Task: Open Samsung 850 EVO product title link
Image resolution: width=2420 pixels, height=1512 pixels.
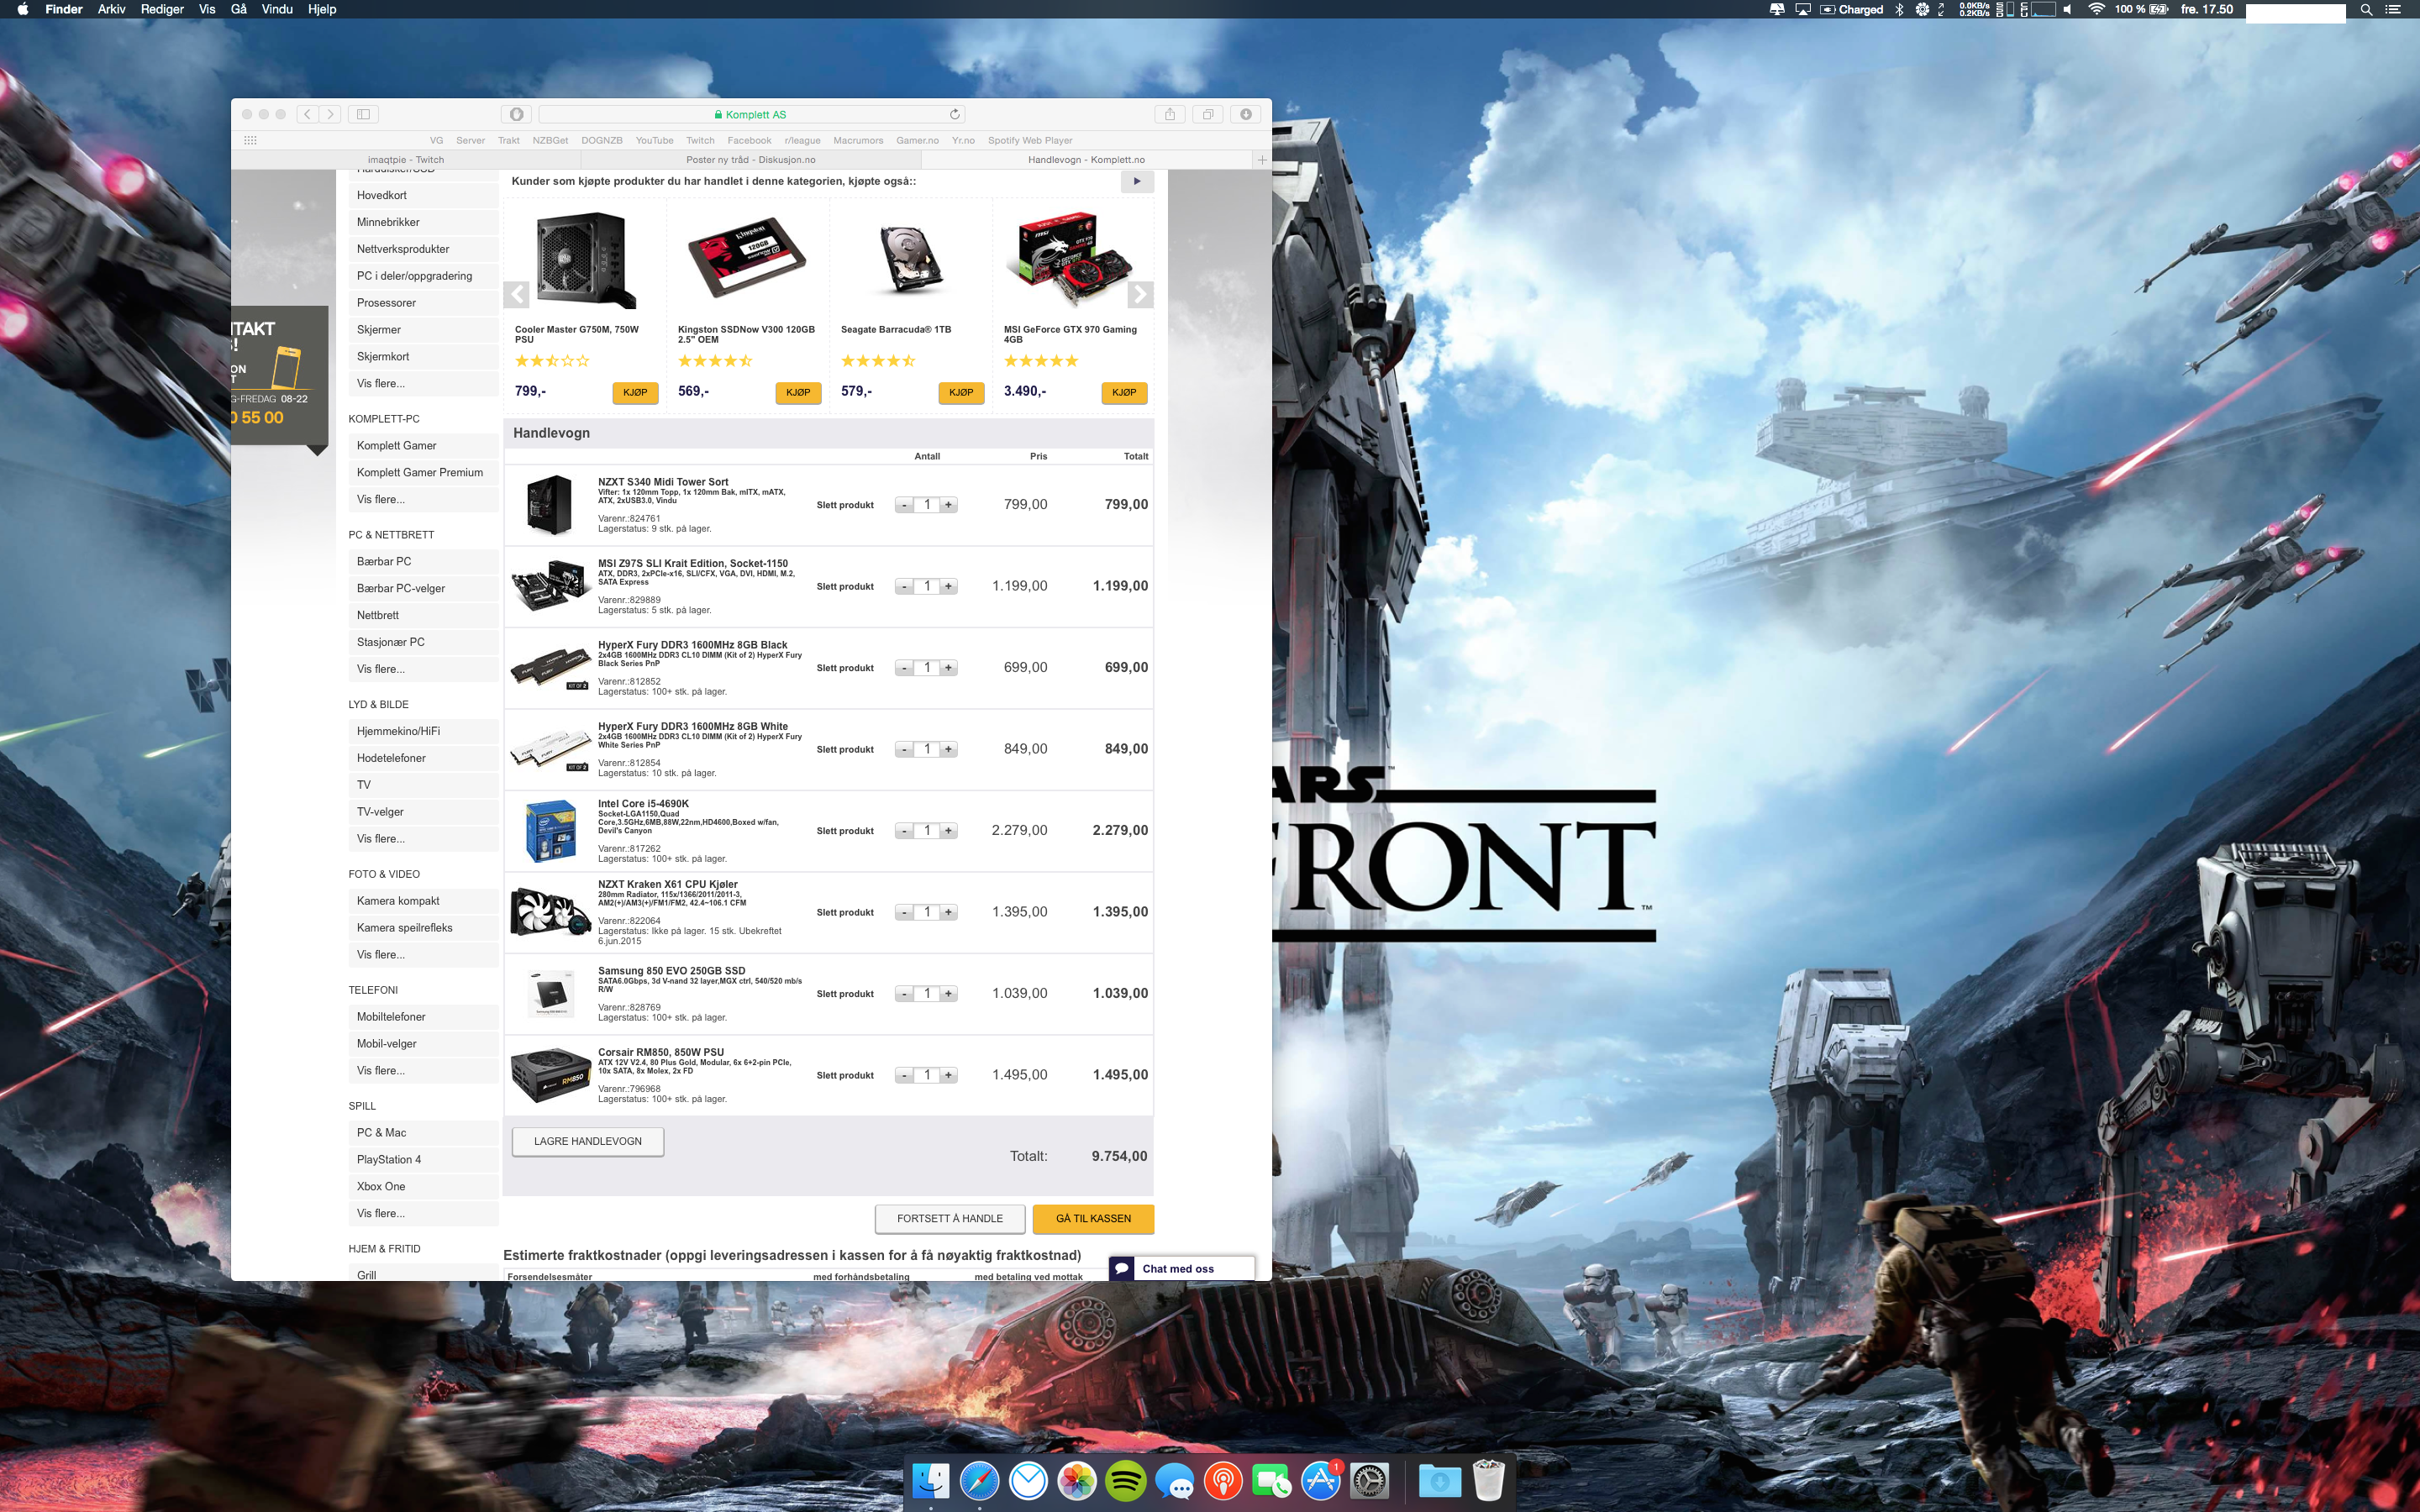Action: pyautogui.click(x=672, y=971)
